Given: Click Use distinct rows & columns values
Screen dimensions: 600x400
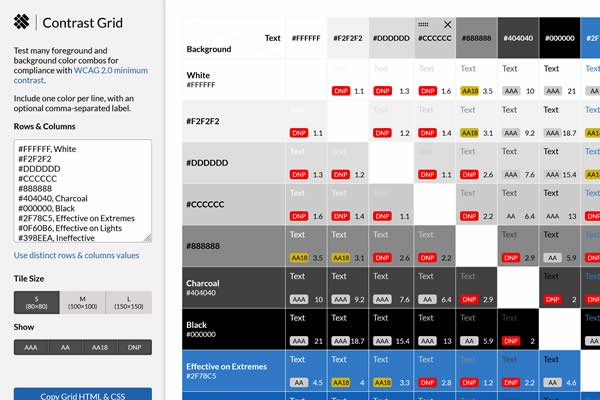Looking at the screenshot, I should pyautogui.click(x=77, y=255).
